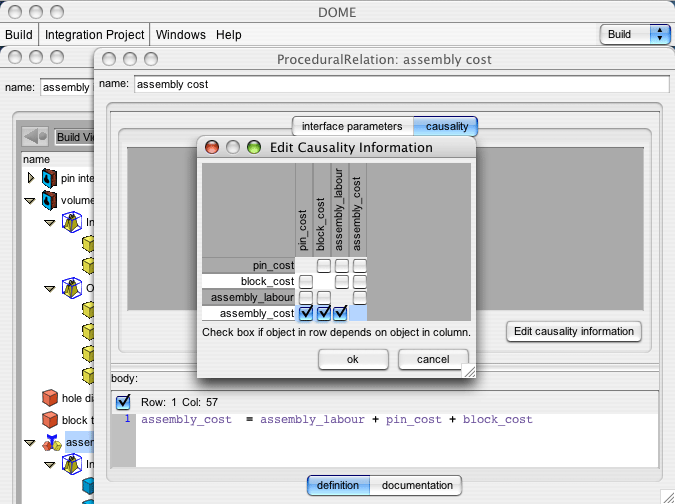
Task: Collapse the O filter node
Action: click(x=50, y=288)
